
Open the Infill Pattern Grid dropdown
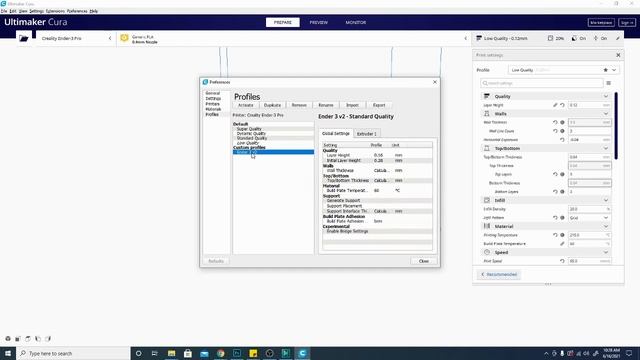(x=589, y=218)
